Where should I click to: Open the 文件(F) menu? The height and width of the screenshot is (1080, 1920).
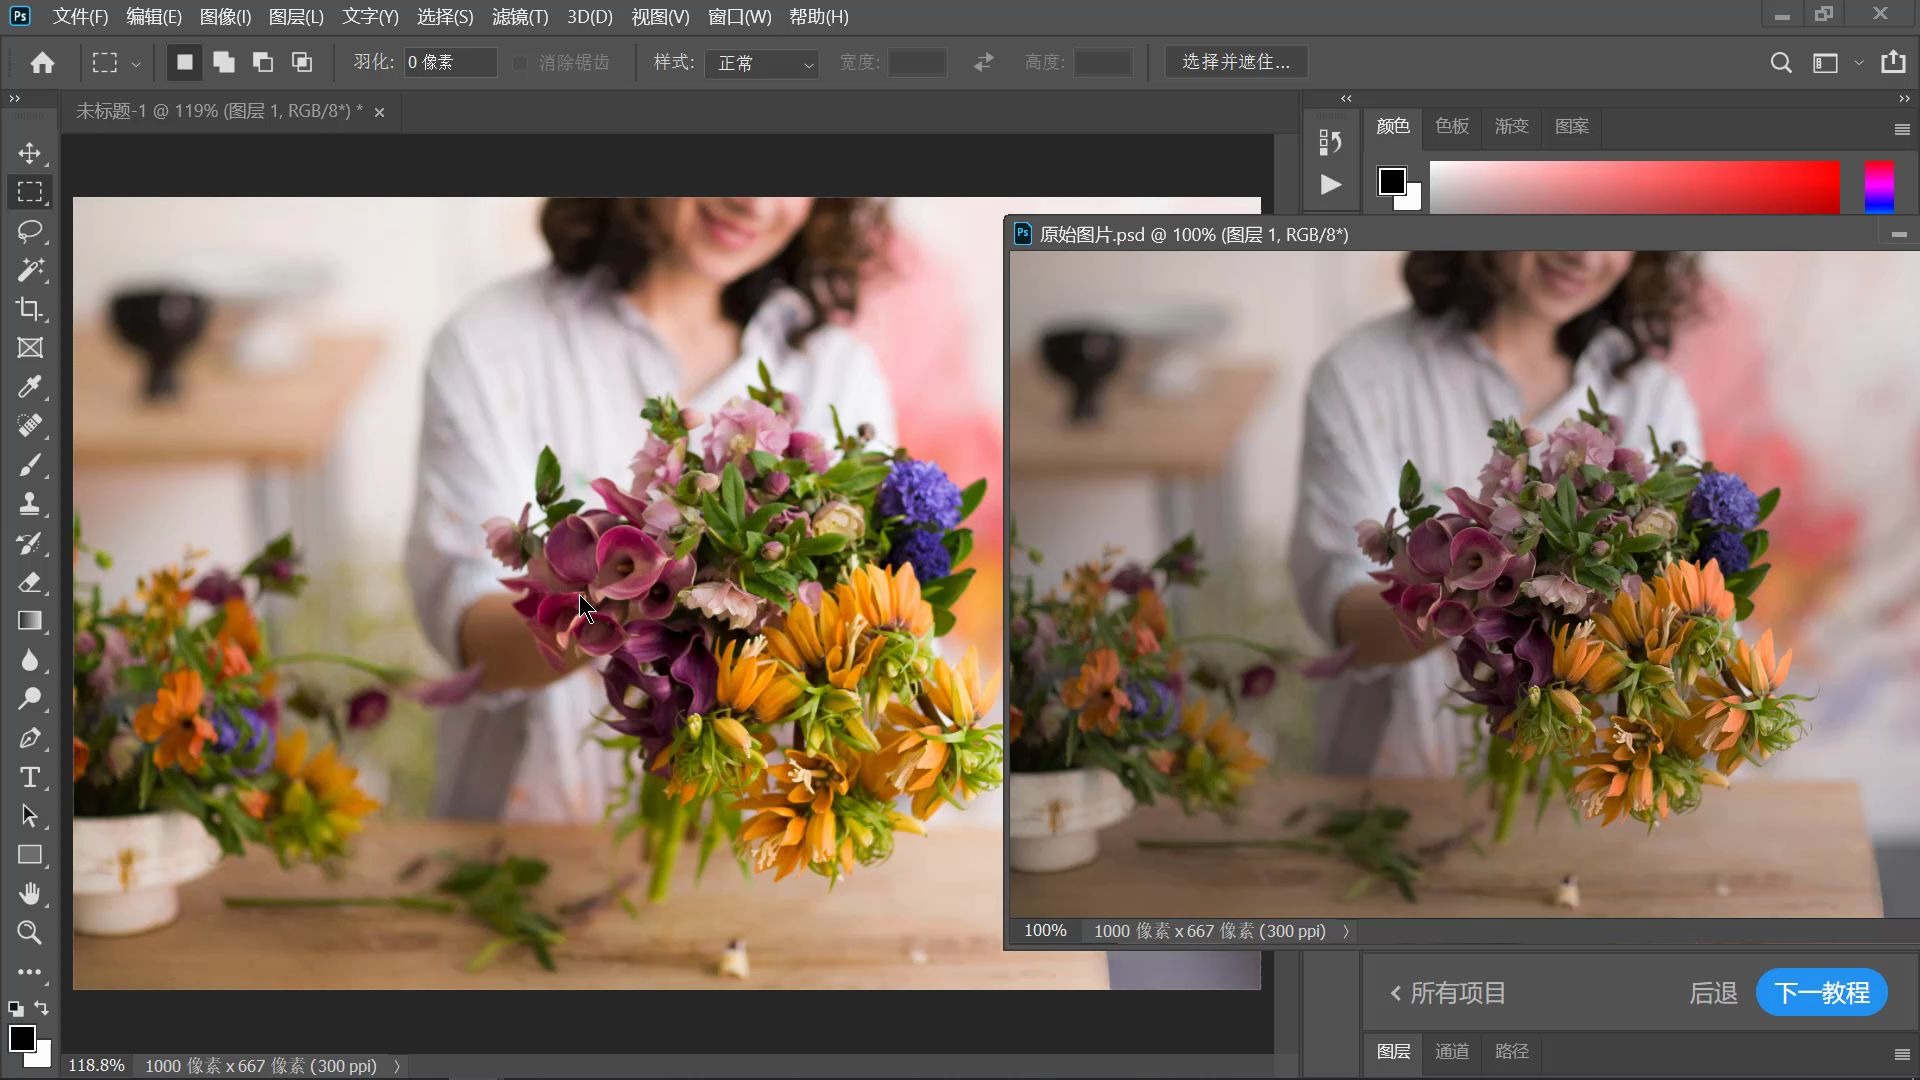coord(80,17)
